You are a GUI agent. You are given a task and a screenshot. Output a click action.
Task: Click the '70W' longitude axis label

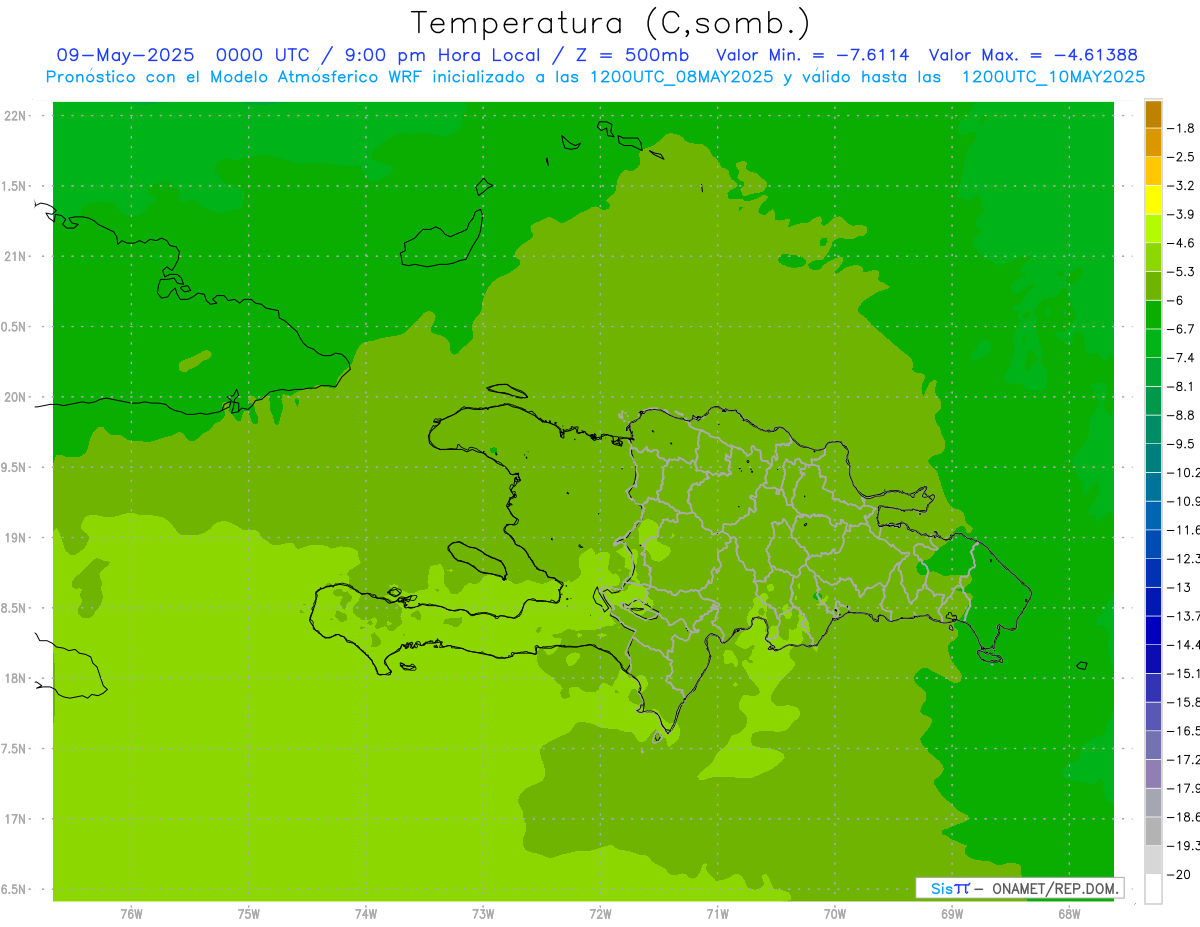click(835, 914)
